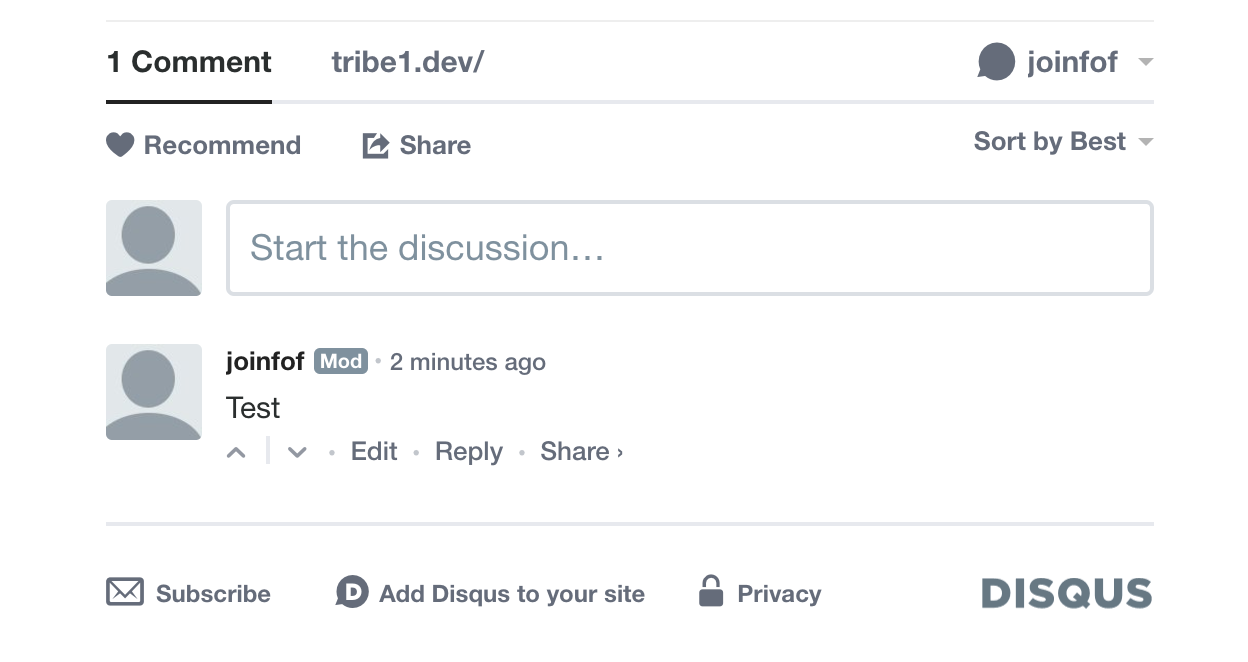The image size is (1248, 662).
Task: Click the heart Recommend icon
Action: (x=120, y=145)
